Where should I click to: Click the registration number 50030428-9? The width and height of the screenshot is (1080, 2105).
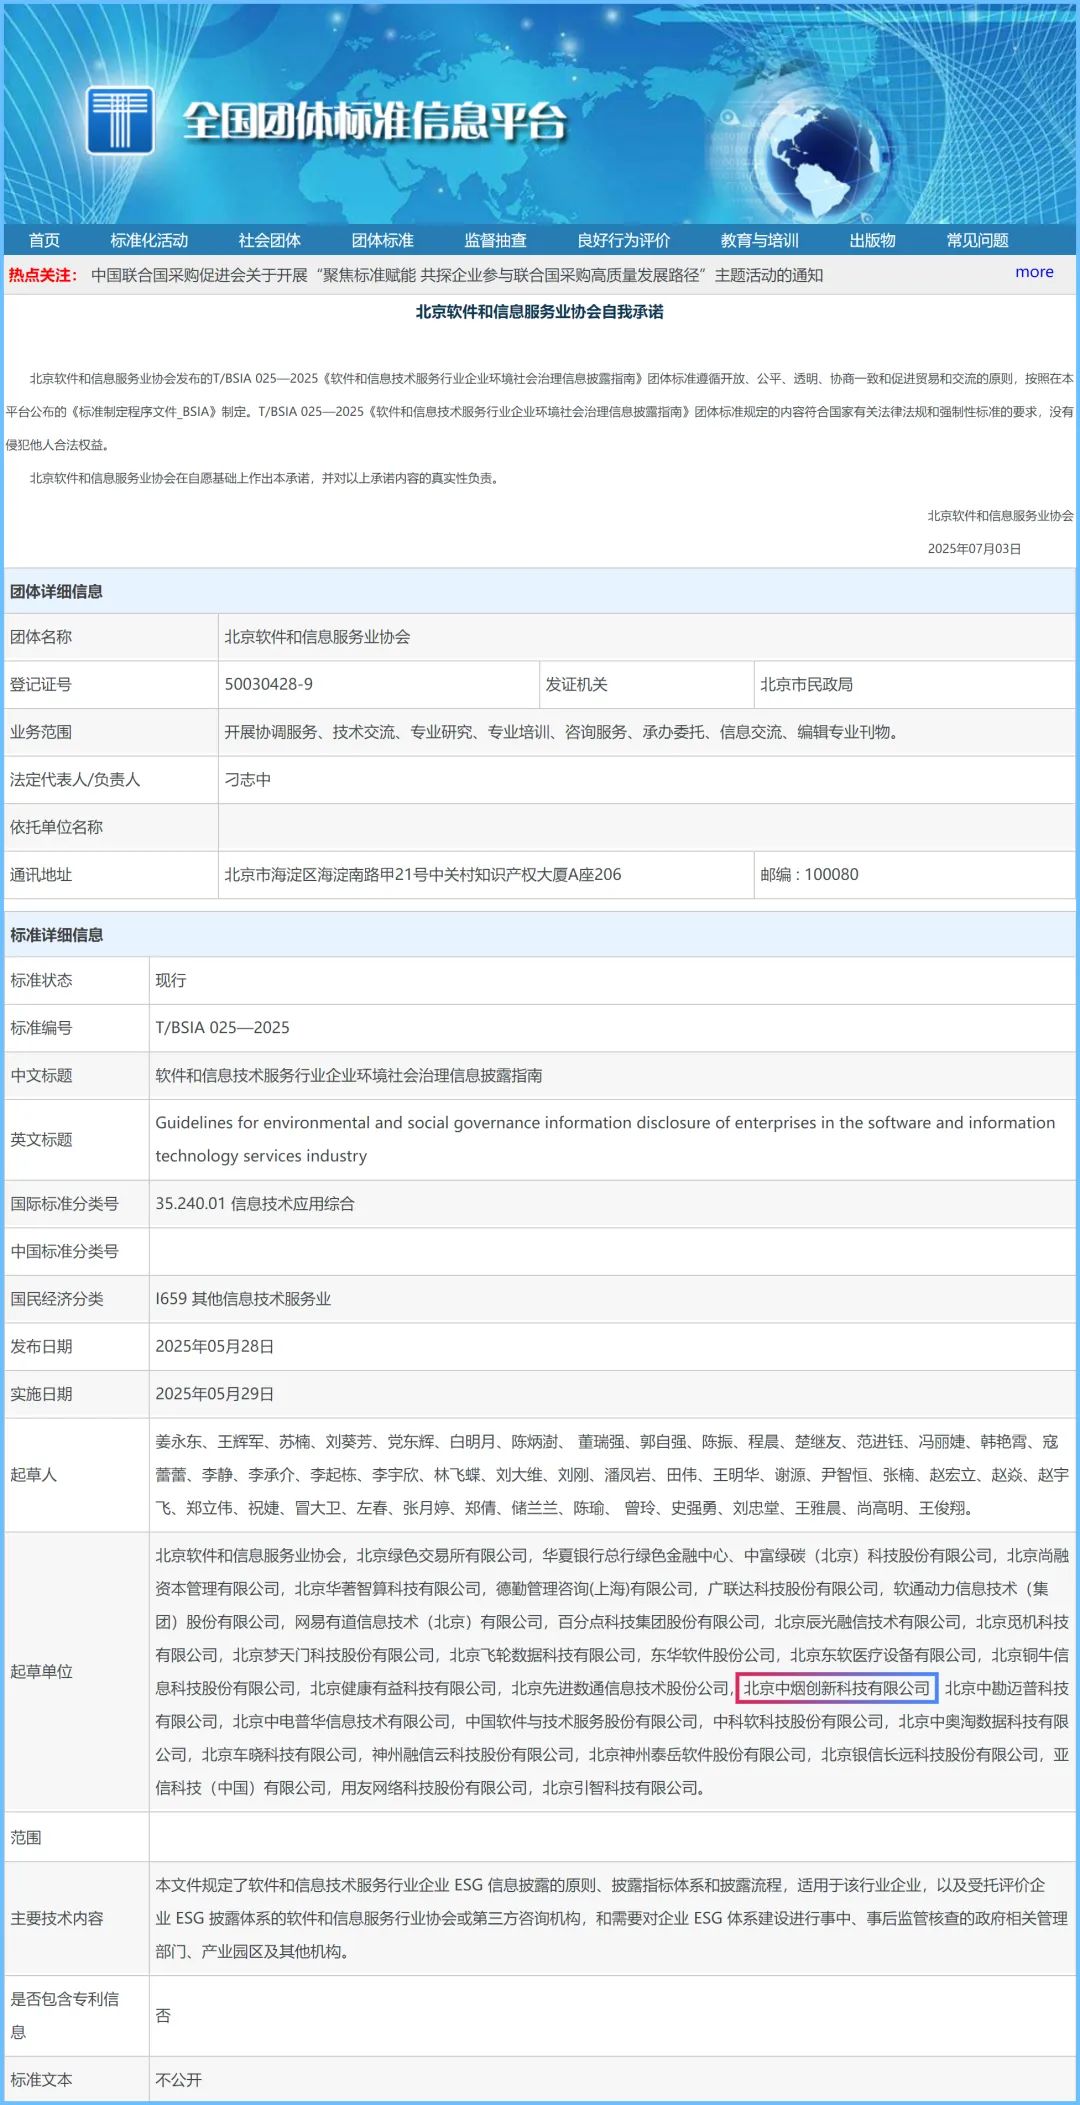tap(268, 684)
